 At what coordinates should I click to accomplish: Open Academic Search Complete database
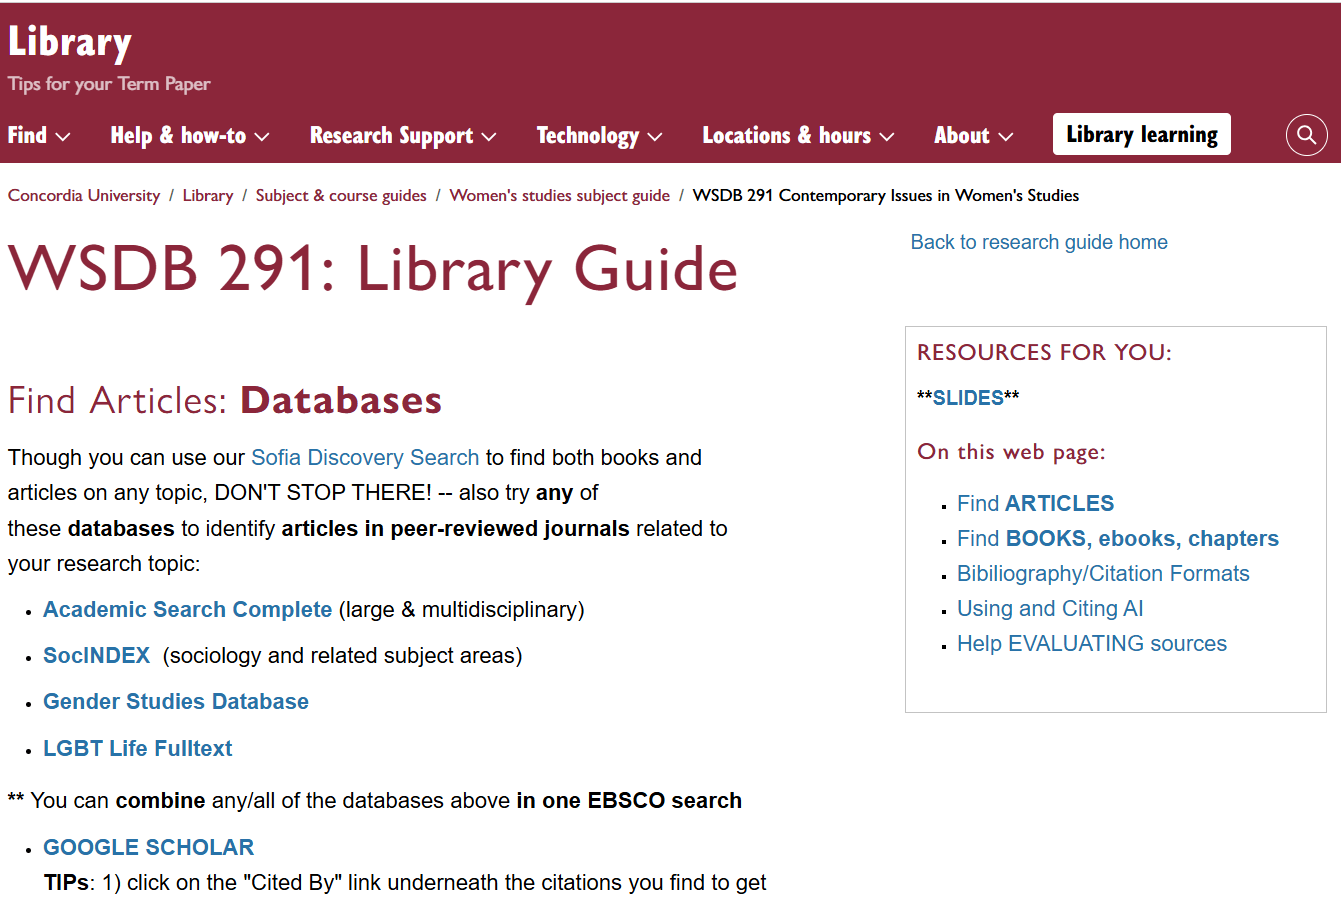[x=187, y=609]
